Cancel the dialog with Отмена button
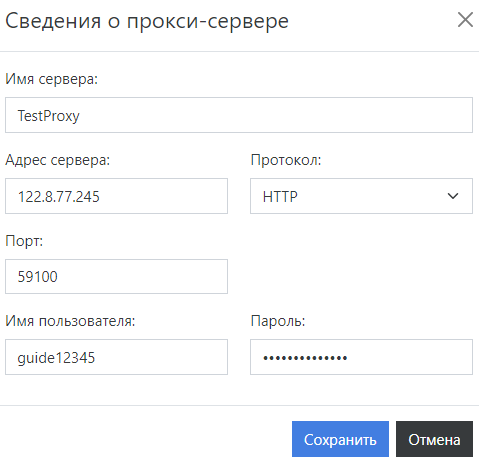The height and width of the screenshot is (463, 479). point(434,439)
